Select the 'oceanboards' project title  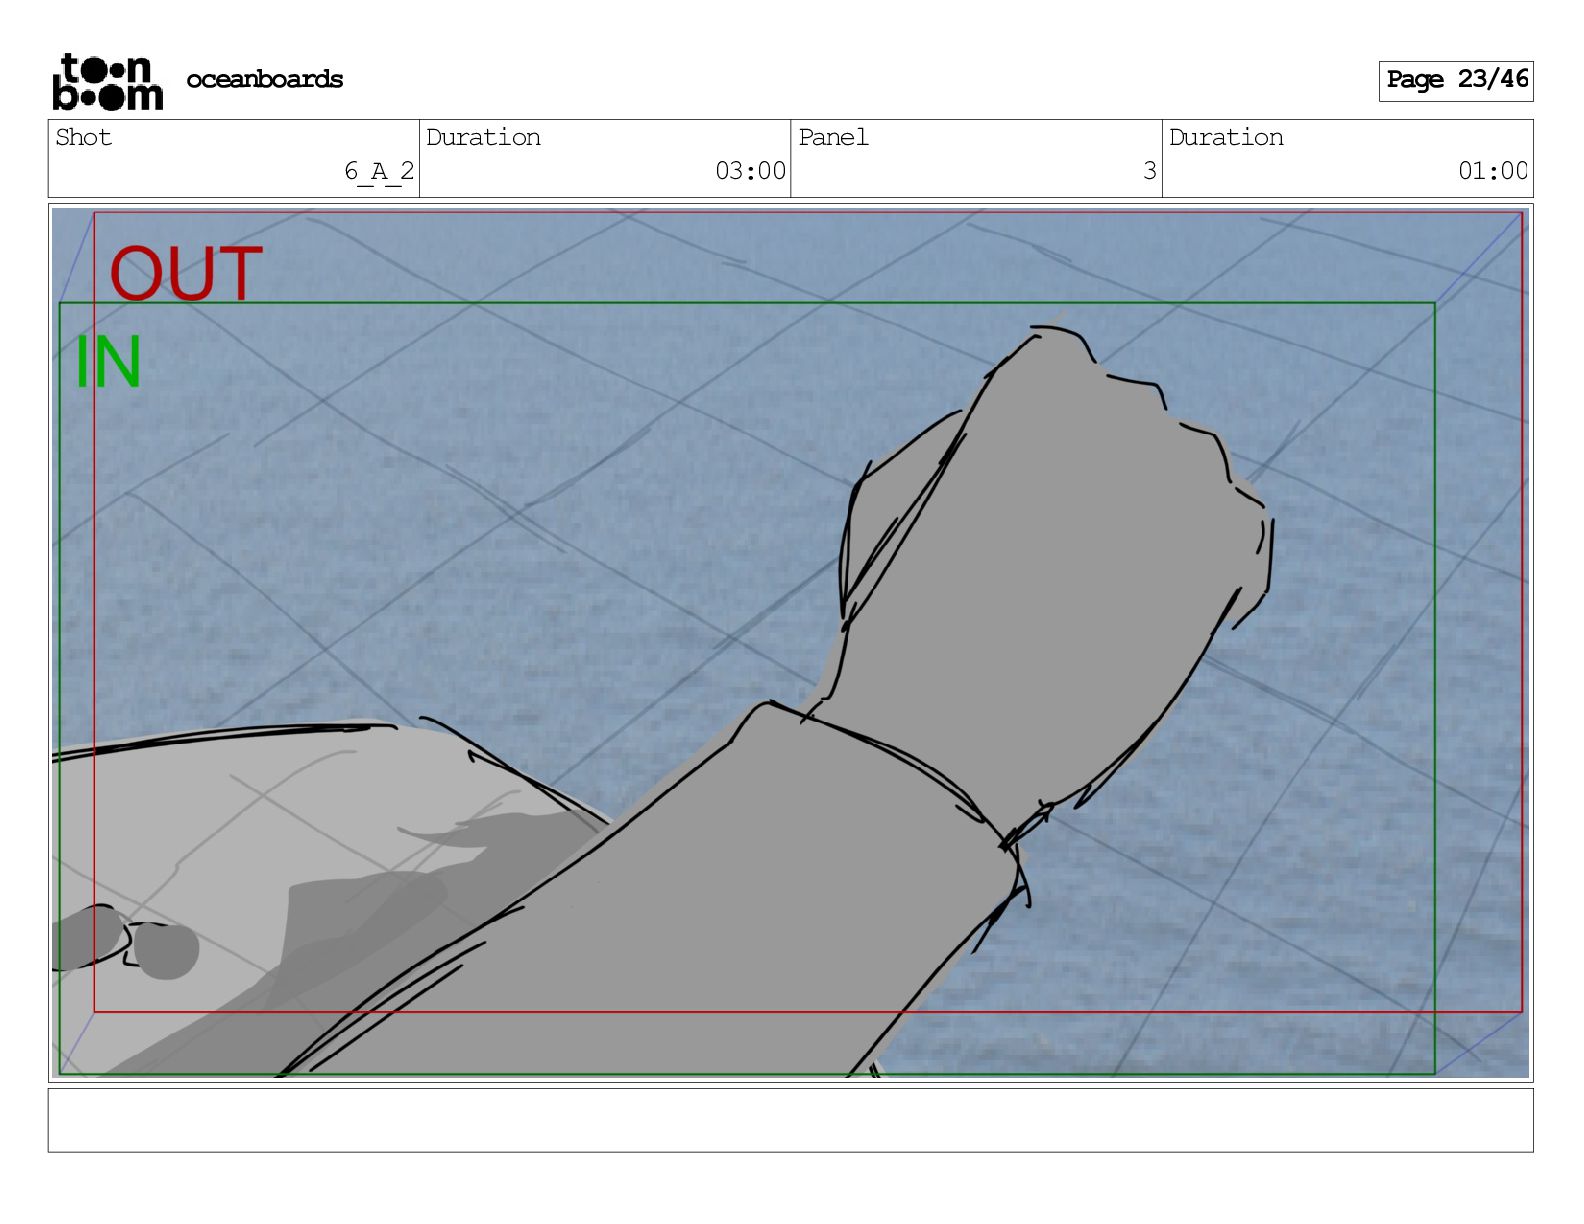click(265, 79)
